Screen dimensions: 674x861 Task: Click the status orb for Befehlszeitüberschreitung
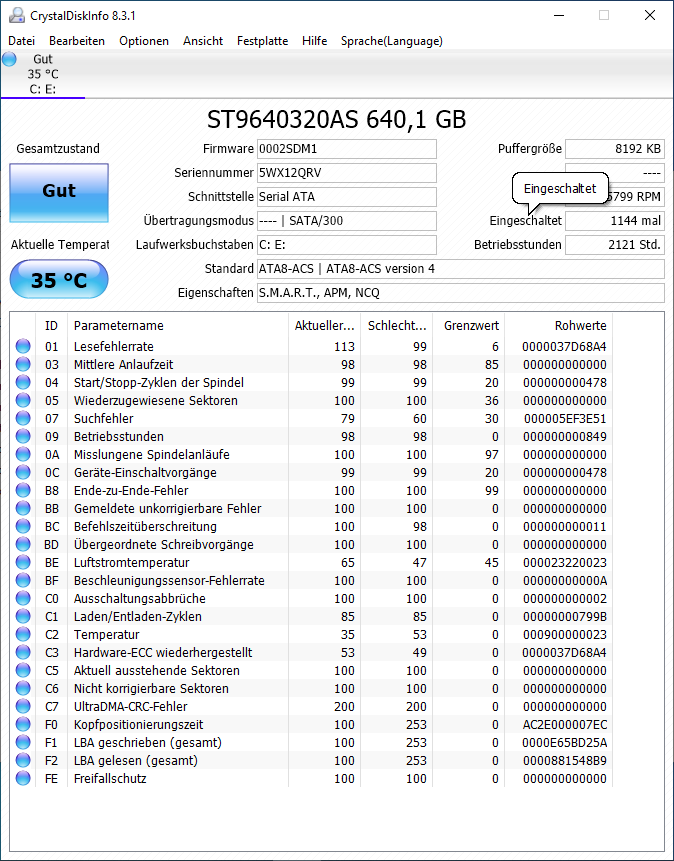coord(23,526)
